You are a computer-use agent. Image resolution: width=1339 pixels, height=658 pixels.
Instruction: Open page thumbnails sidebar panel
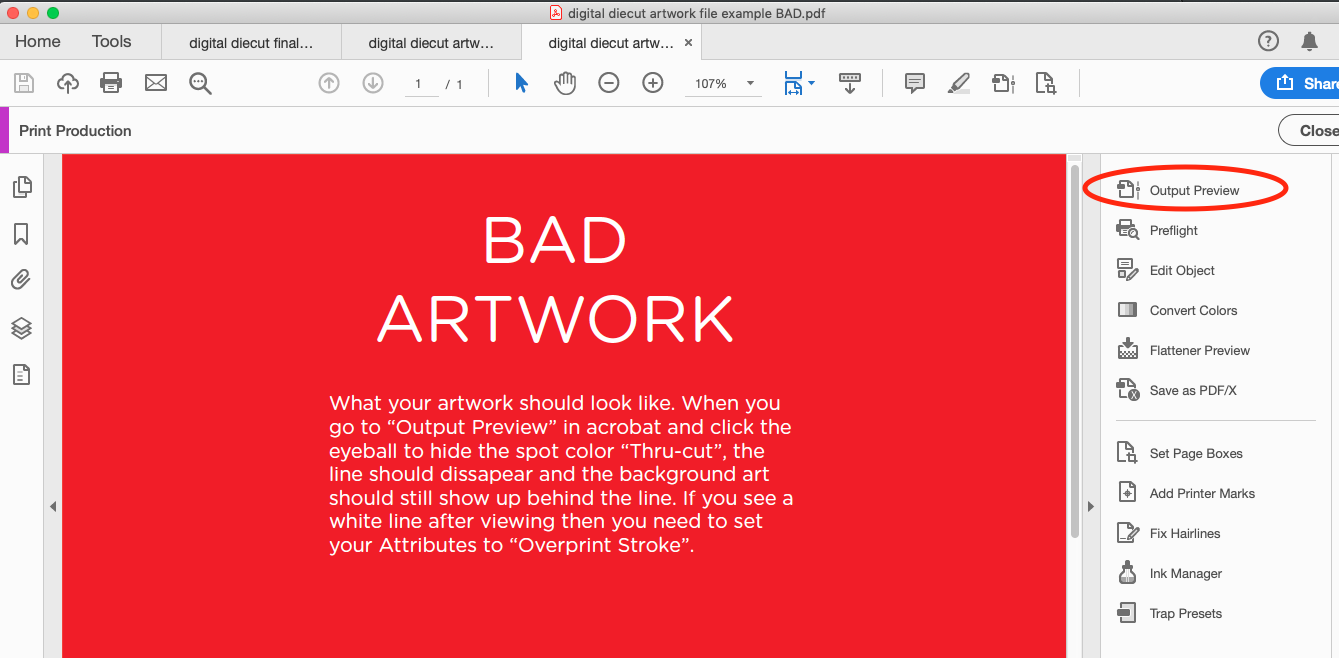[21, 187]
